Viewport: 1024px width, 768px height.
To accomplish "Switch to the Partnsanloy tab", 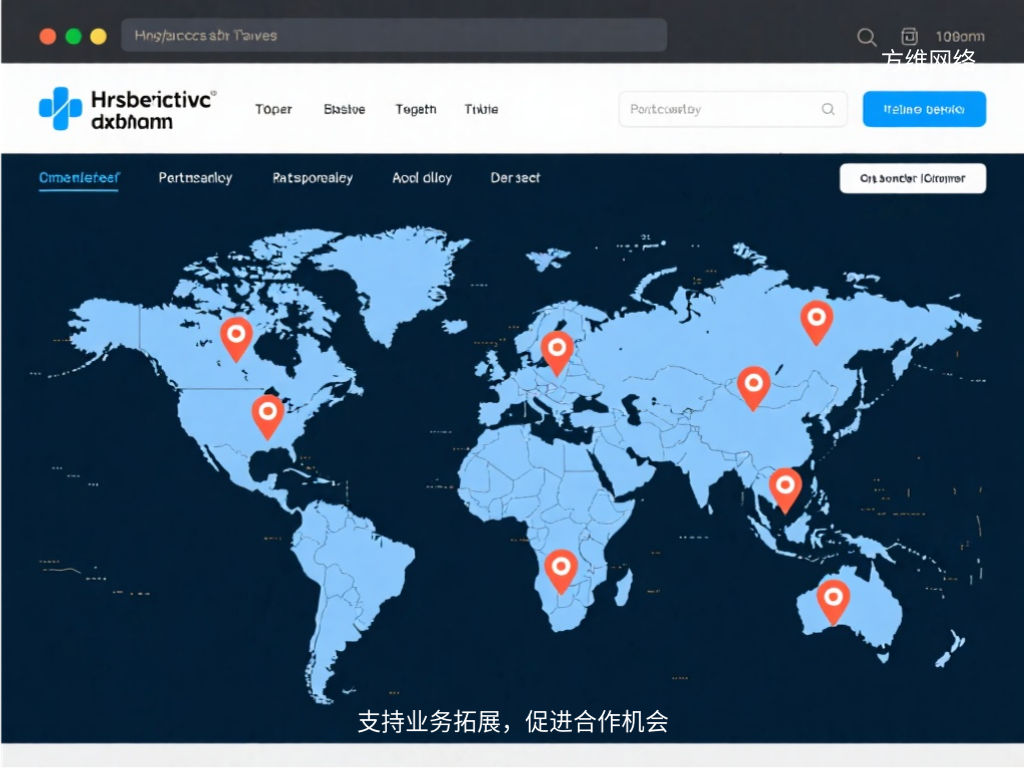I will 195,178.
